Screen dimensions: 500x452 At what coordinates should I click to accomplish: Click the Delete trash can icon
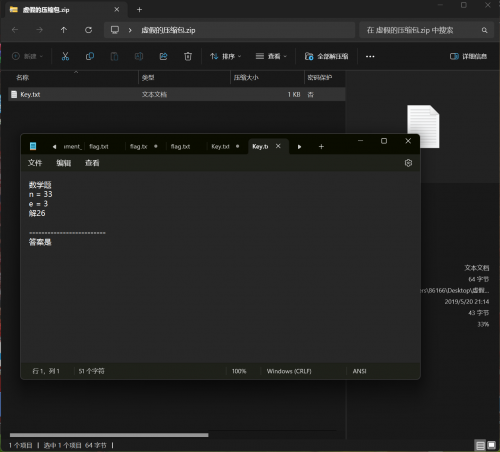pyautogui.click(x=188, y=56)
